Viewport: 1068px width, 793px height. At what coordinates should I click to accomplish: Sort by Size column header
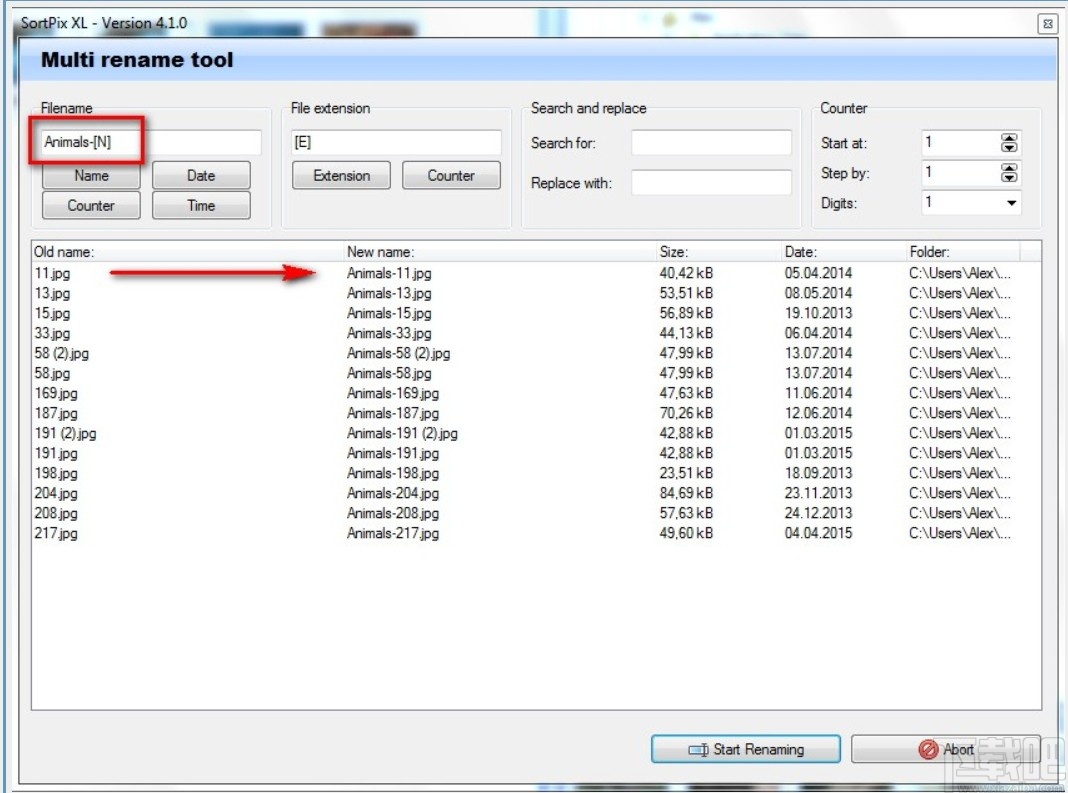[719, 252]
